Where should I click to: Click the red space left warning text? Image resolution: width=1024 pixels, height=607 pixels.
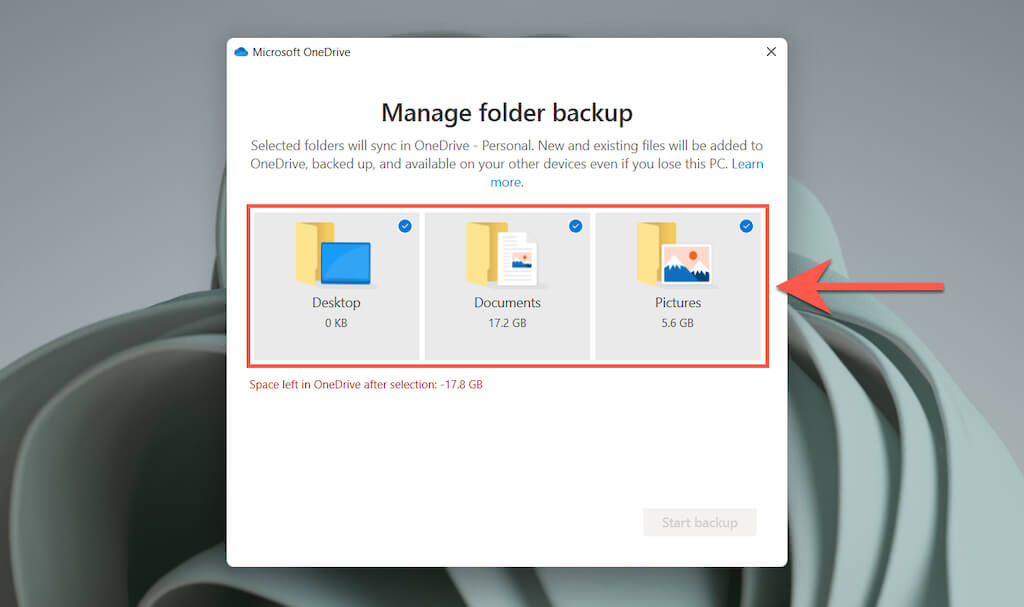pyautogui.click(x=366, y=384)
